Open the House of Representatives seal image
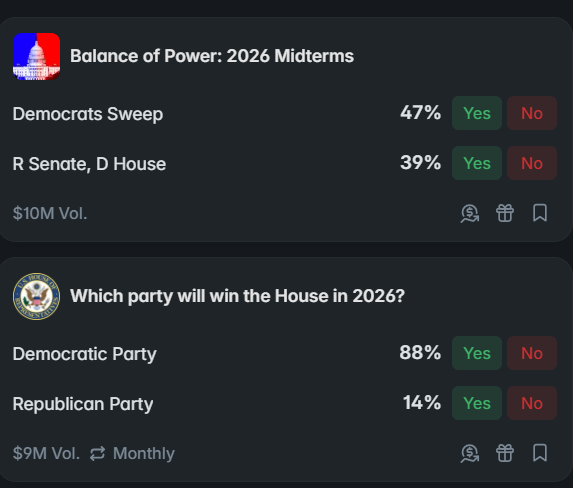This screenshot has width=573, height=488. pyautogui.click(x=37, y=296)
